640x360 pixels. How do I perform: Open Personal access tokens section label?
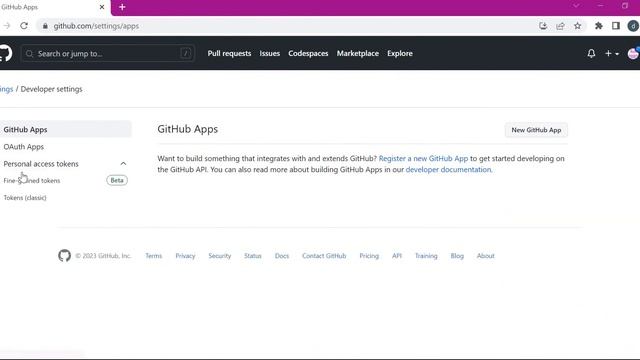point(41,164)
